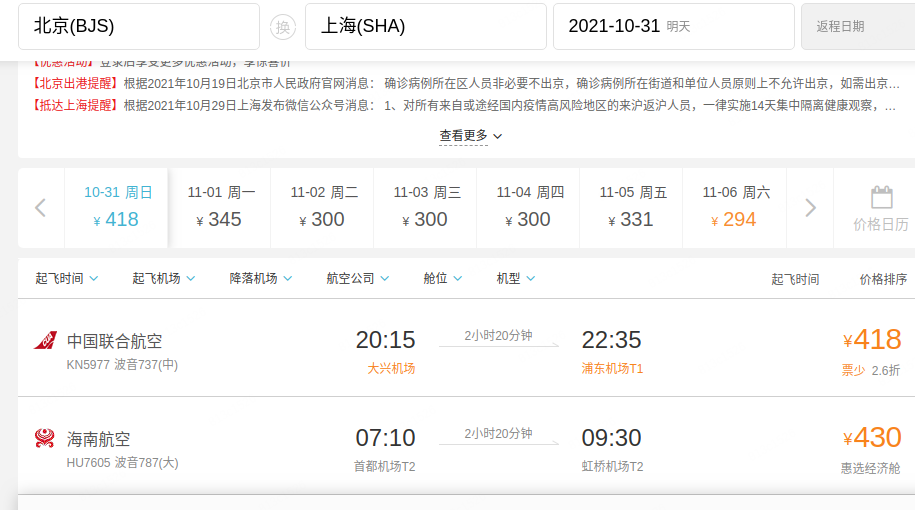Viewport: 915px width, 510px height.
Task: Open the 起飞机场 filter dropdown
Action: click(163, 278)
